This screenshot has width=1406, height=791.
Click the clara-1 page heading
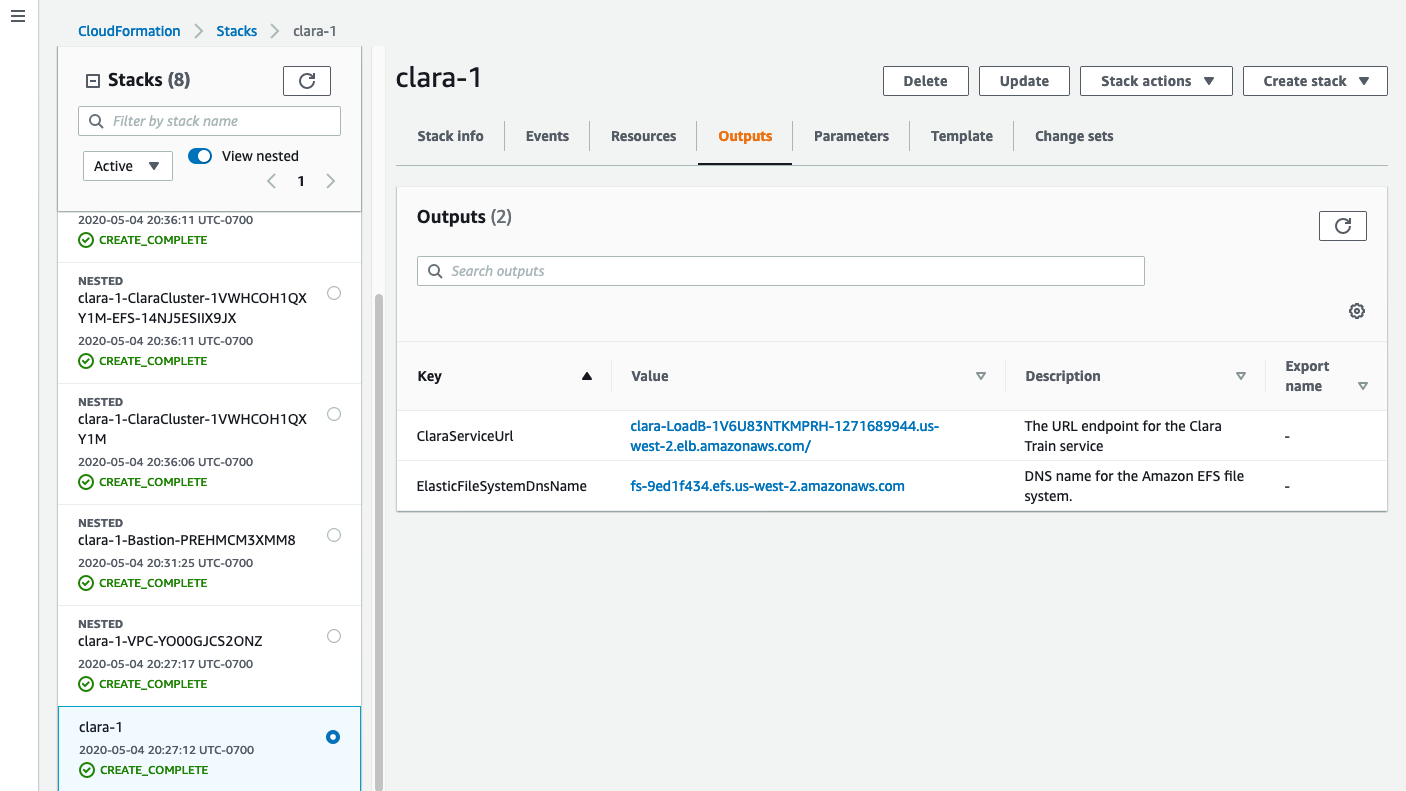pyautogui.click(x=440, y=77)
